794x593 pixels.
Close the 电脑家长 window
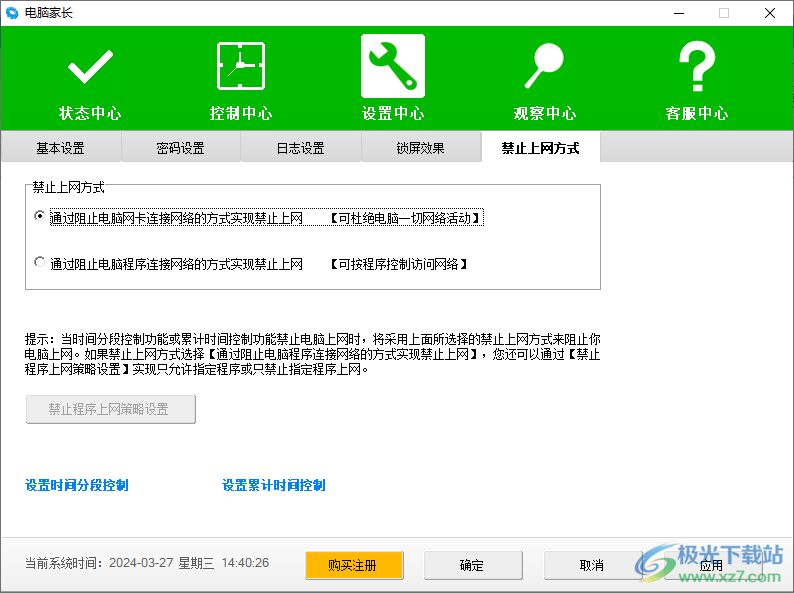coord(770,13)
